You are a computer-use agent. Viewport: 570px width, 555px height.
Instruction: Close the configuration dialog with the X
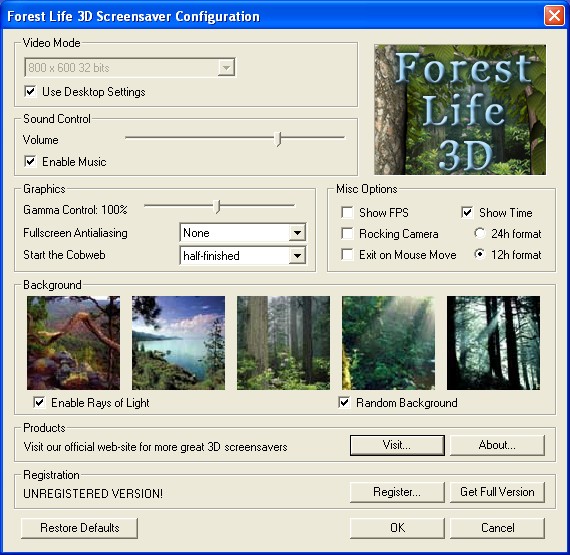[554, 16]
